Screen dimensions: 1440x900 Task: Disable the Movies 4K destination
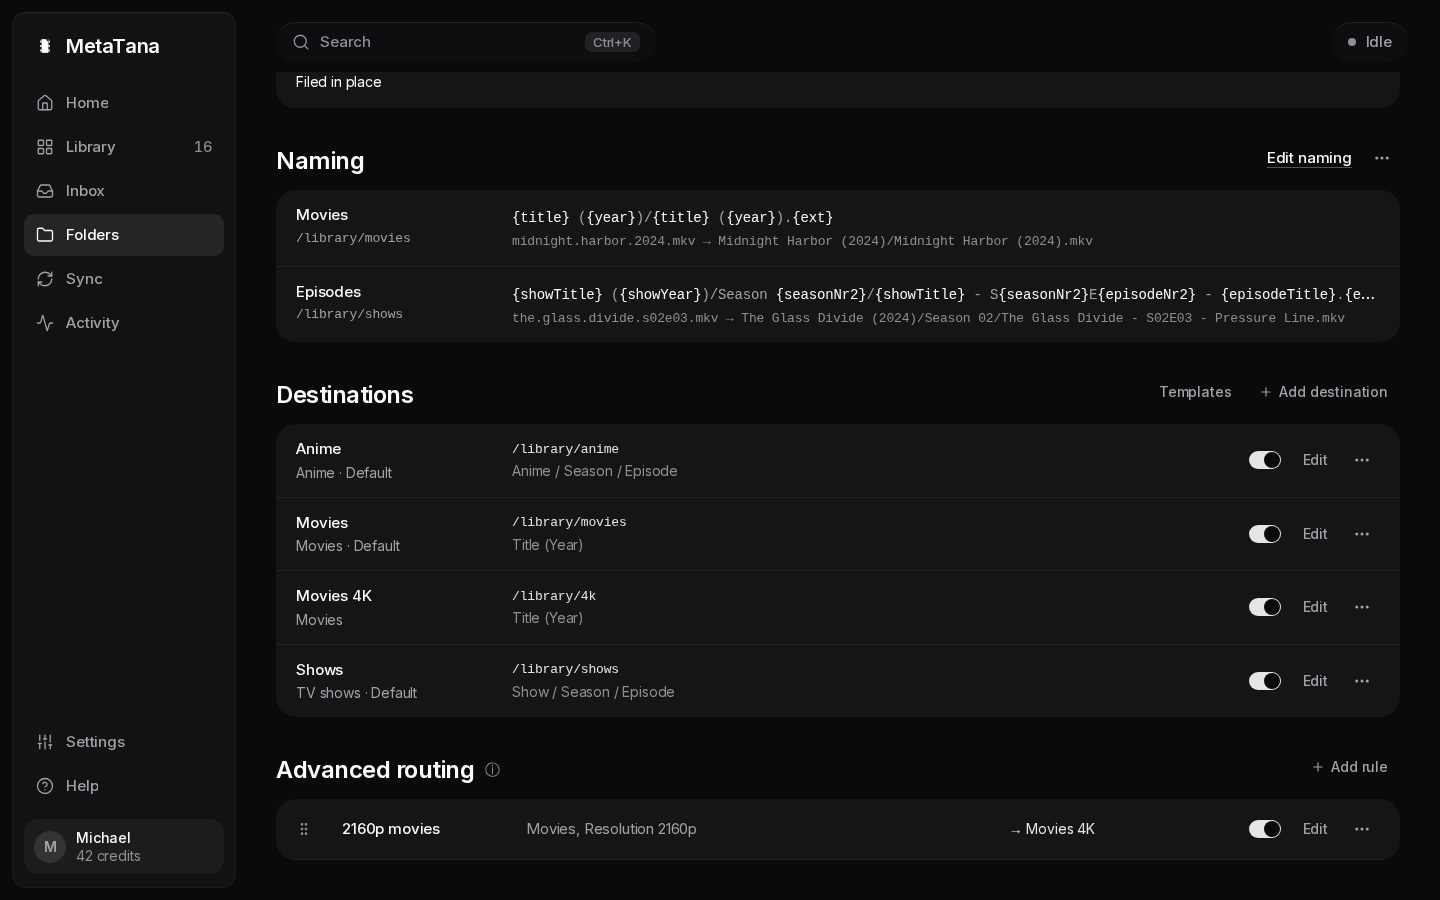(x=1265, y=607)
